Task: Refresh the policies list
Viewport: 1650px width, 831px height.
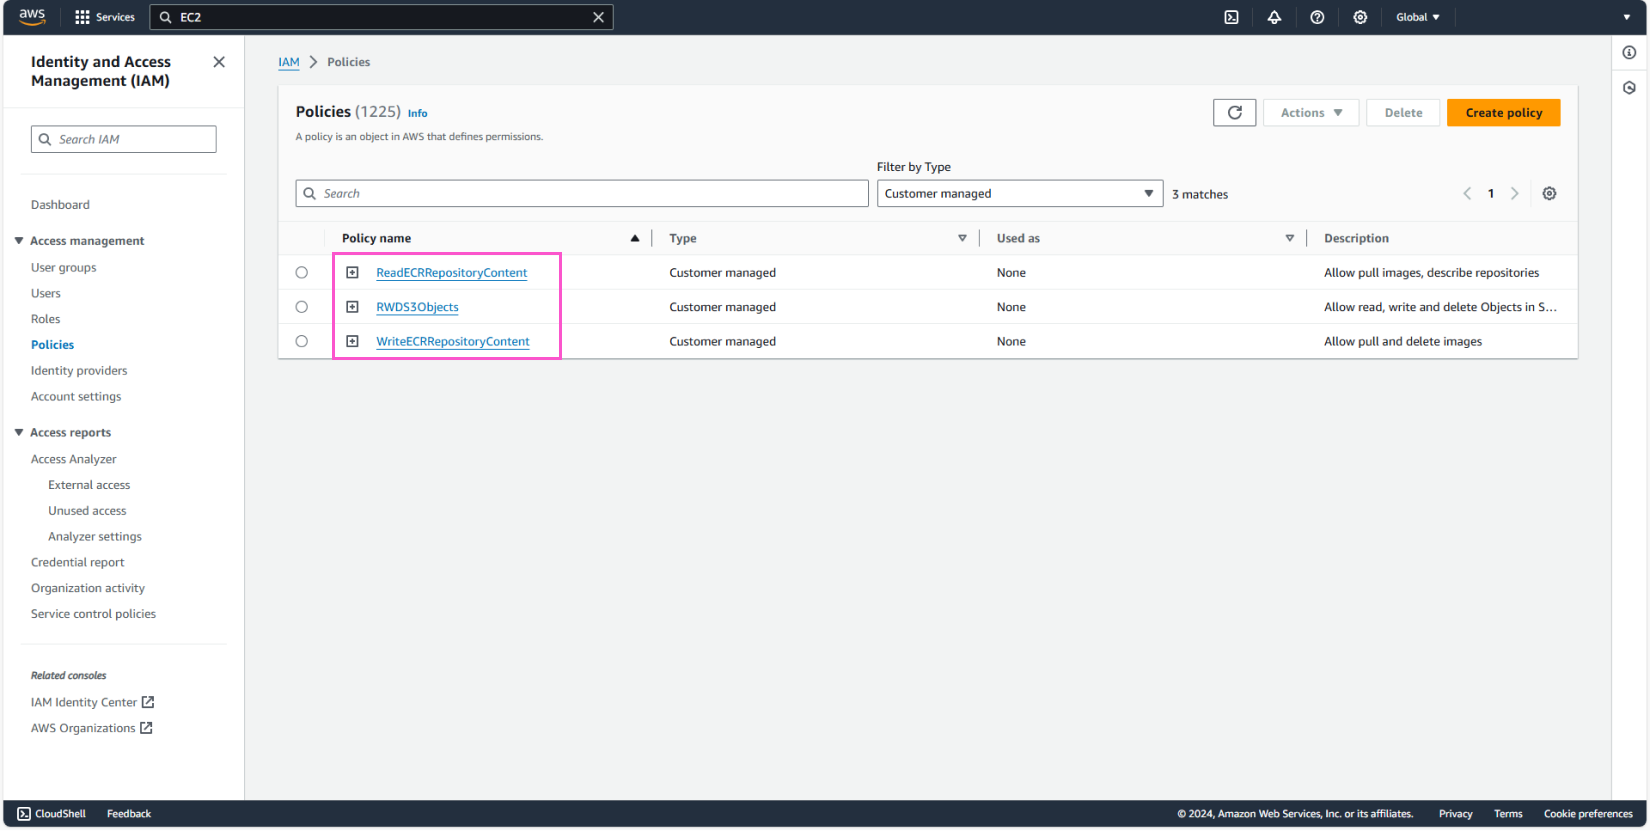Action: pos(1234,113)
